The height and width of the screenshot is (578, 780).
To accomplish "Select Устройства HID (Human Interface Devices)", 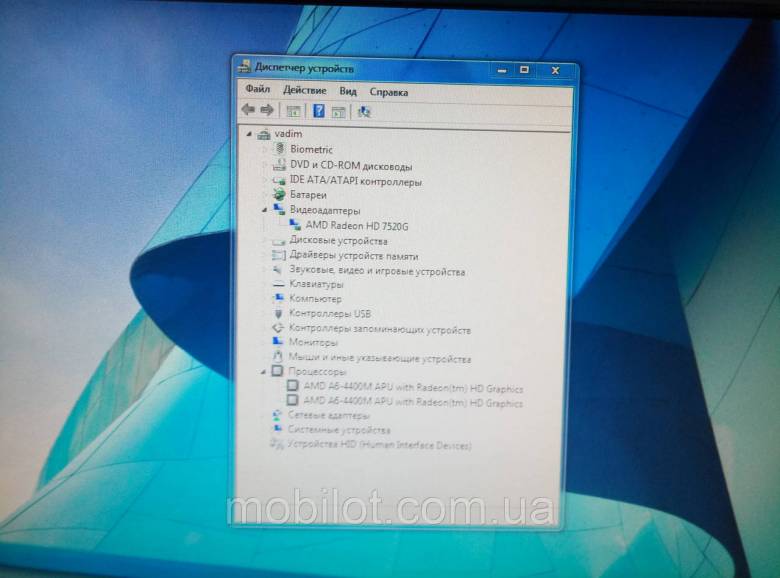I will pos(379,444).
